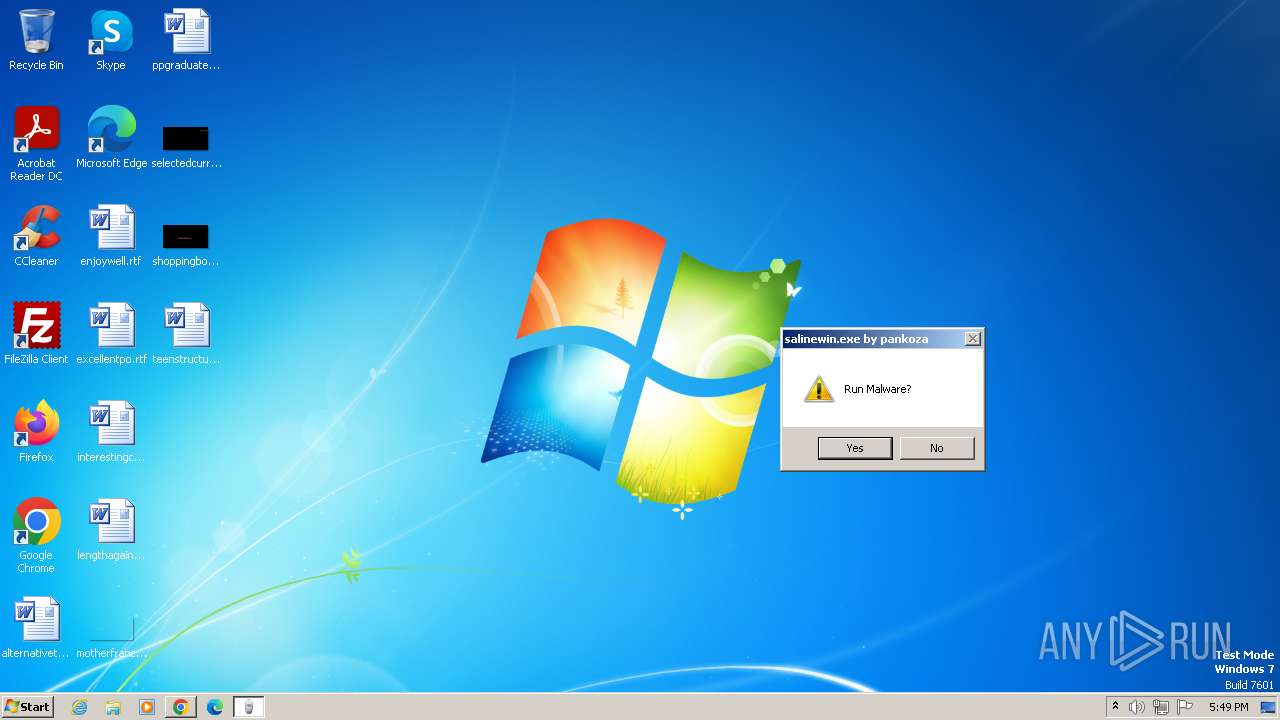The width and height of the screenshot is (1280, 720).
Task: Activate the salinewin taskbar button
Action: 249,707
